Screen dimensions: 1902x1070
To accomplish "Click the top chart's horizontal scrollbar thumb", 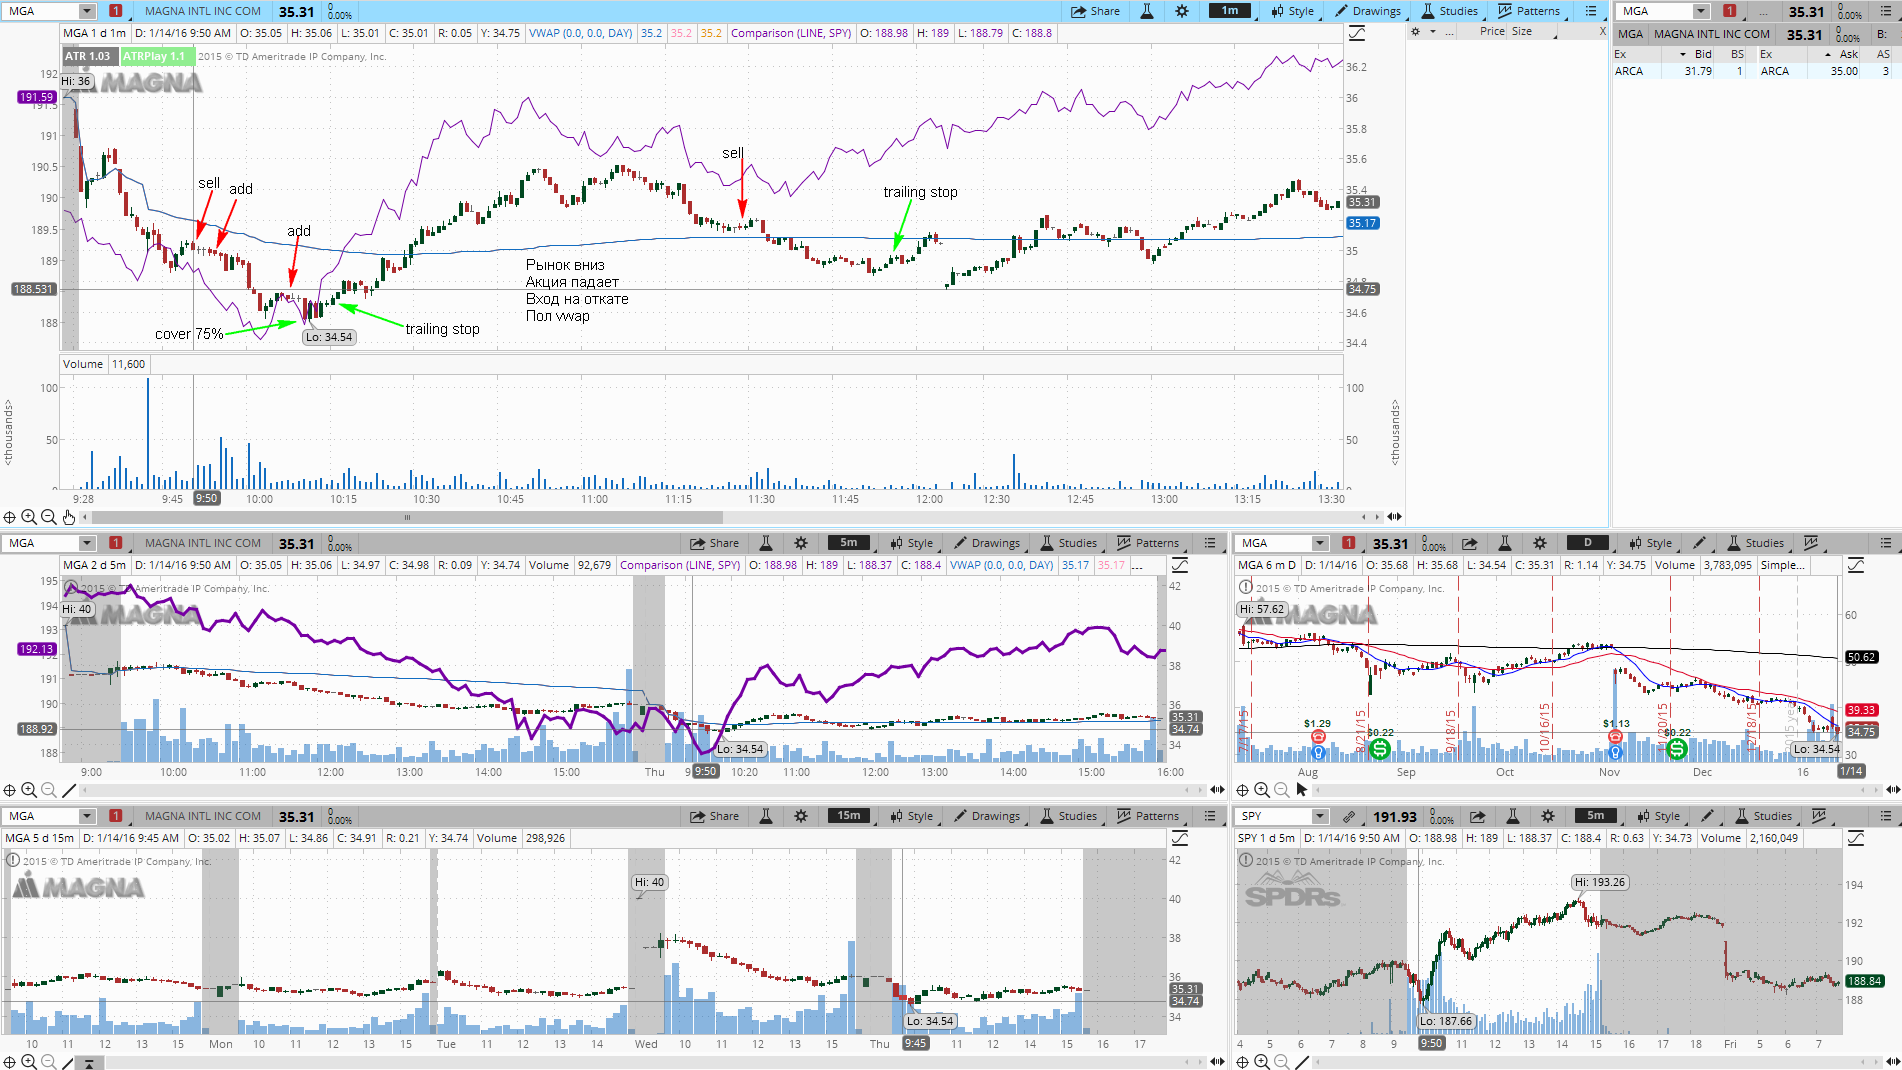I will pyautogui.click(x=406, y=517).
